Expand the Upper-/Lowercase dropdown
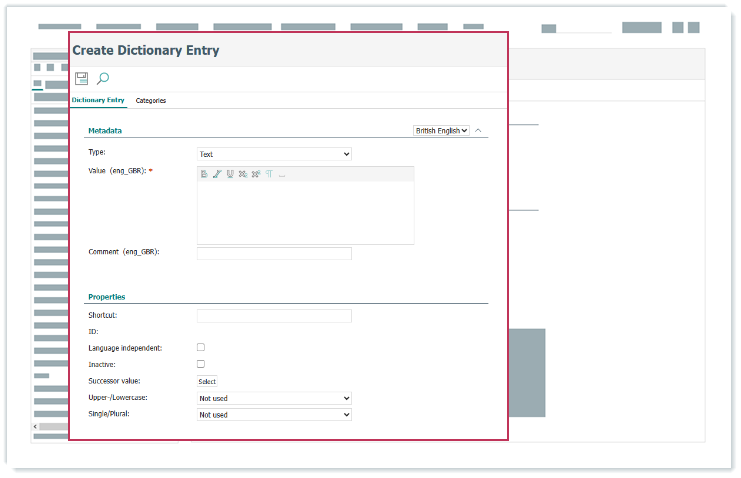This screenshot has width=741, height=478. tap(274, 398)
